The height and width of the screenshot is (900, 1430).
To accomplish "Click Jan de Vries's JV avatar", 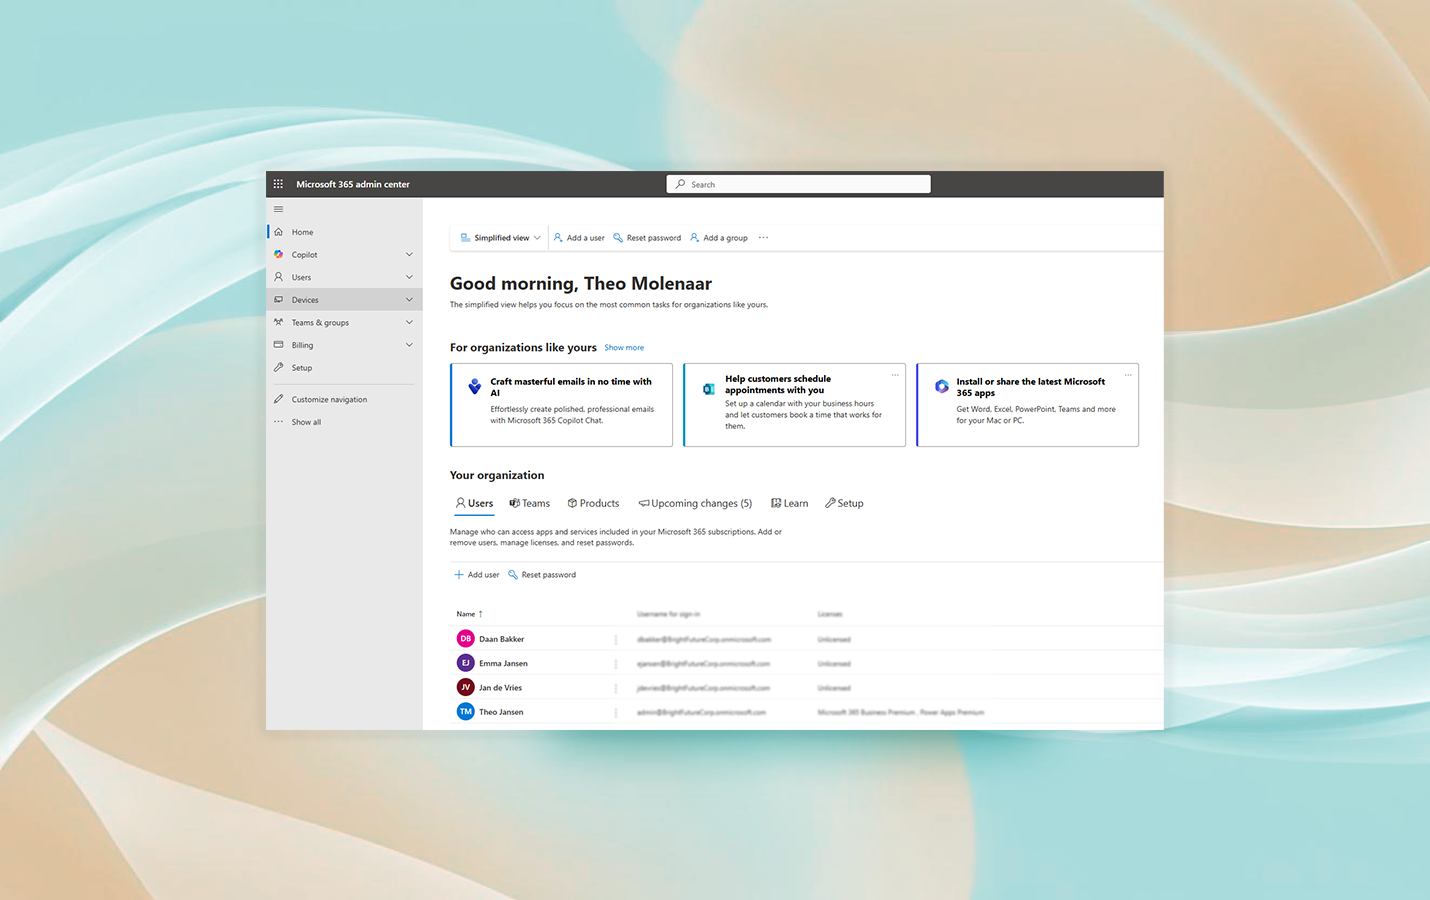I will pos(466,688).
